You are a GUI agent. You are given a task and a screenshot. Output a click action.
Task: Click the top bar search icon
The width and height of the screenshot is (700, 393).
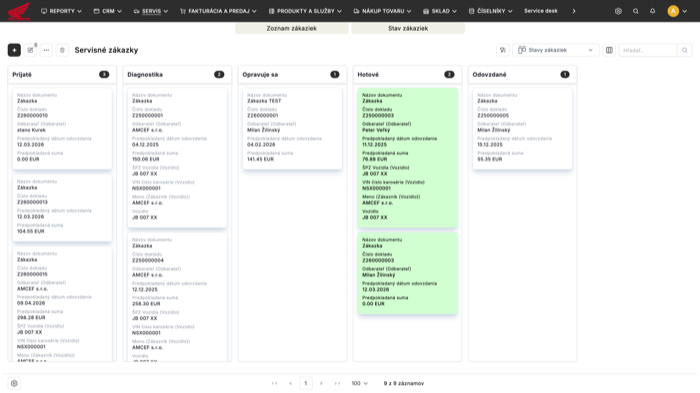coord(636,11)
